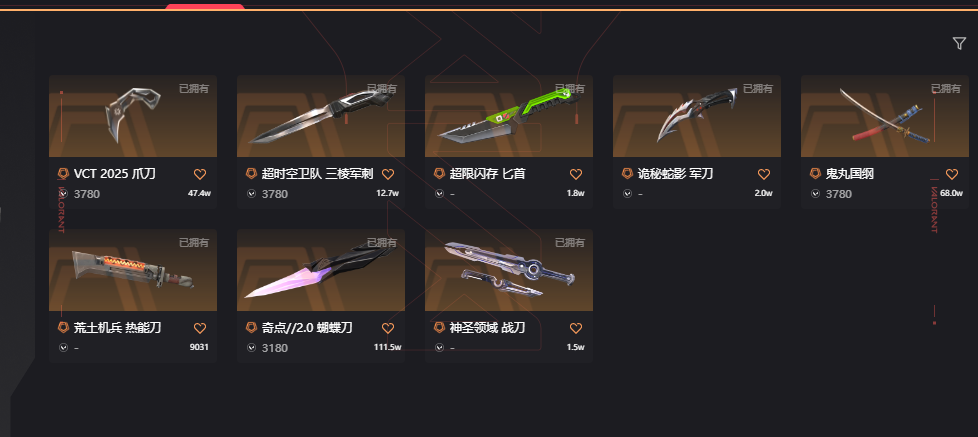Image resolution: width=978 pixels, height=437 pixels.
Task: Click tier badge icon beside 诡秘蛇影 军刀
Action: [x=627, y=174]
